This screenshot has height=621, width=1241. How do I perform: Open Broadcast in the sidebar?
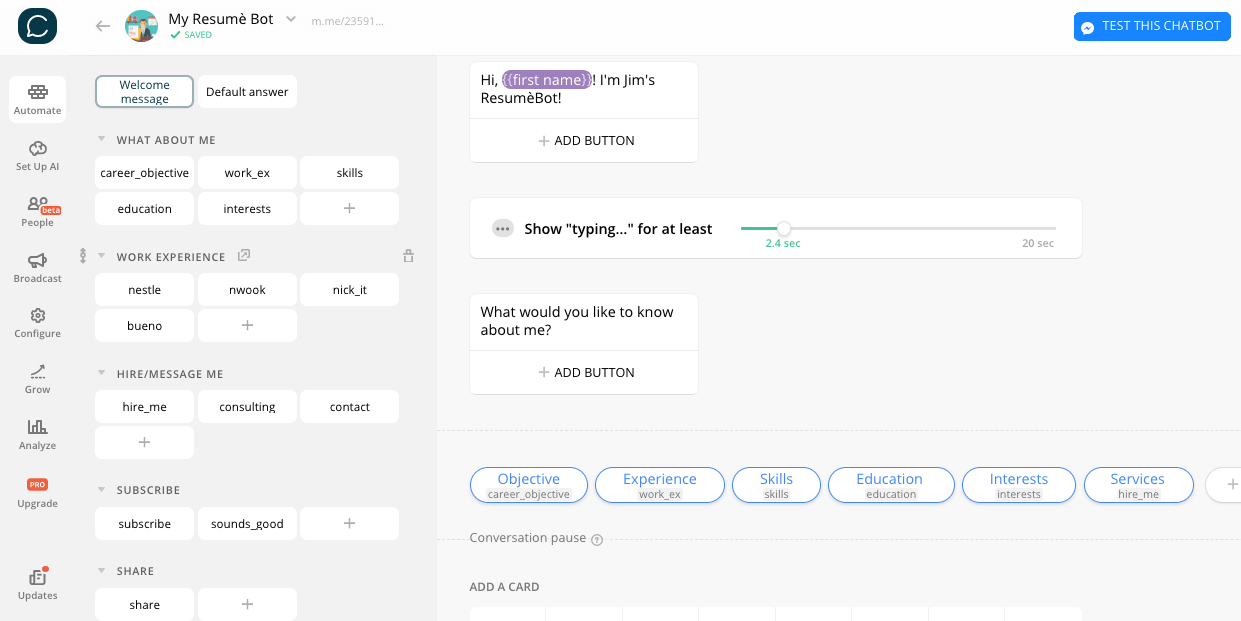(x=38, y=267)
